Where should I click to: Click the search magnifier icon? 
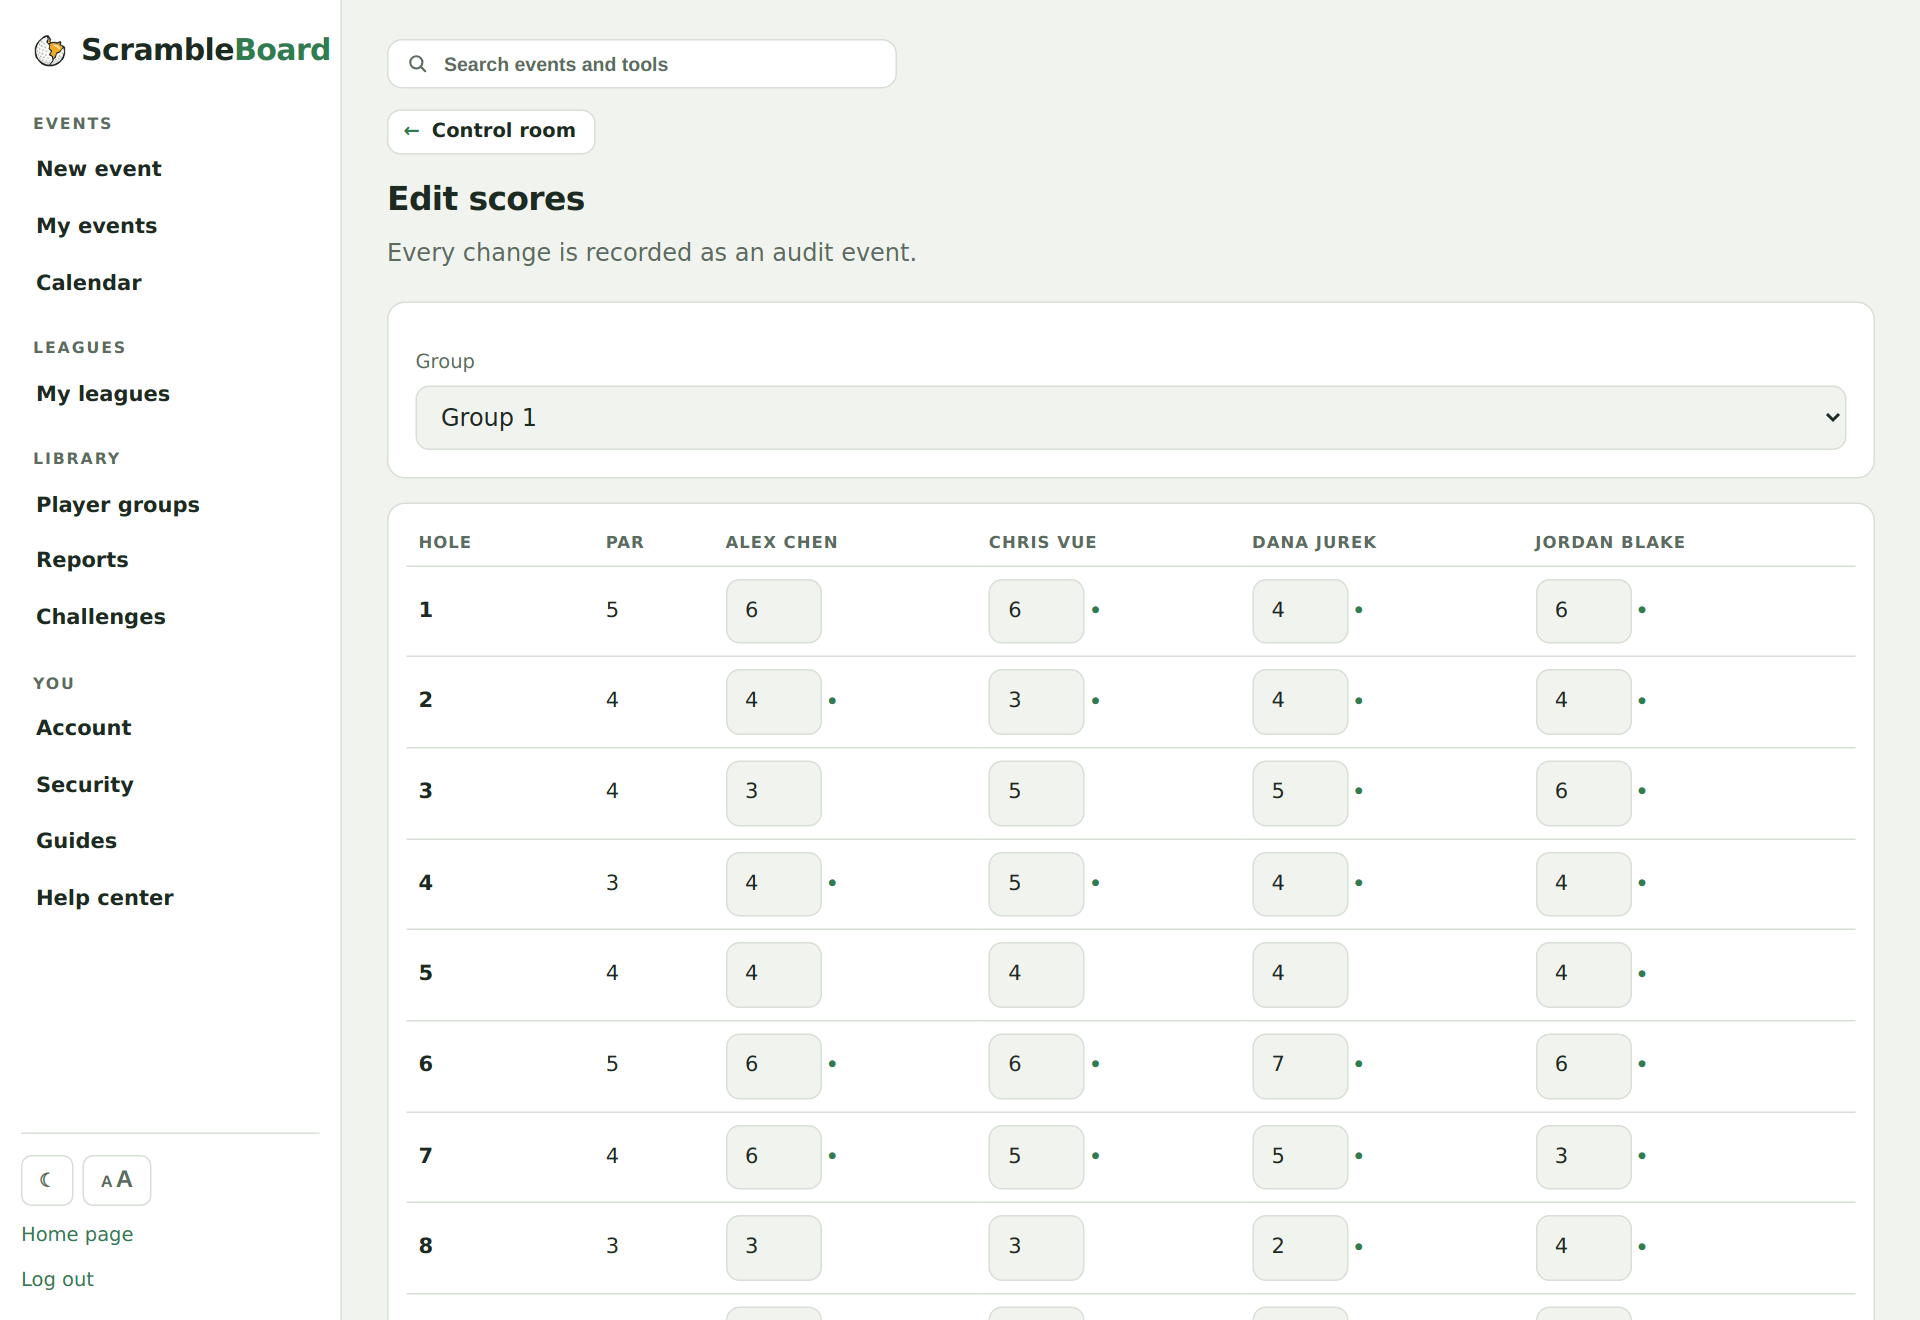[x=418, y=64]
